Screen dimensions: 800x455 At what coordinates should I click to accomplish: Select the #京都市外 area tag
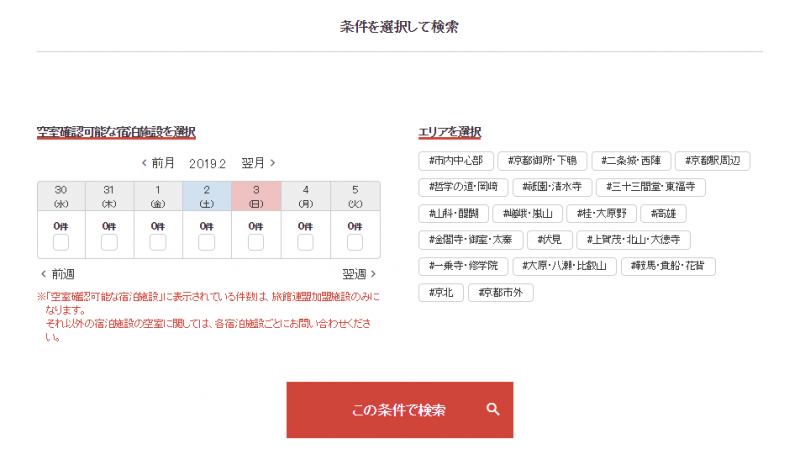point(501,292)
